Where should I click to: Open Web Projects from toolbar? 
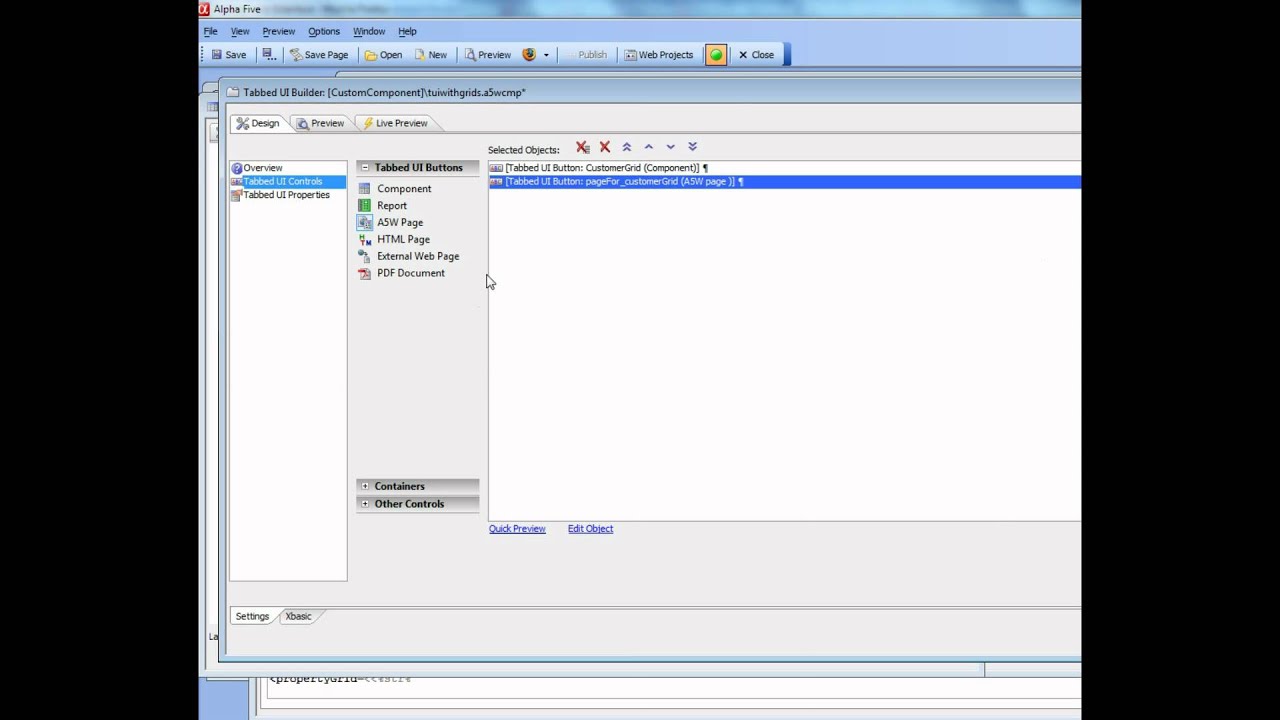pos(658,55)
